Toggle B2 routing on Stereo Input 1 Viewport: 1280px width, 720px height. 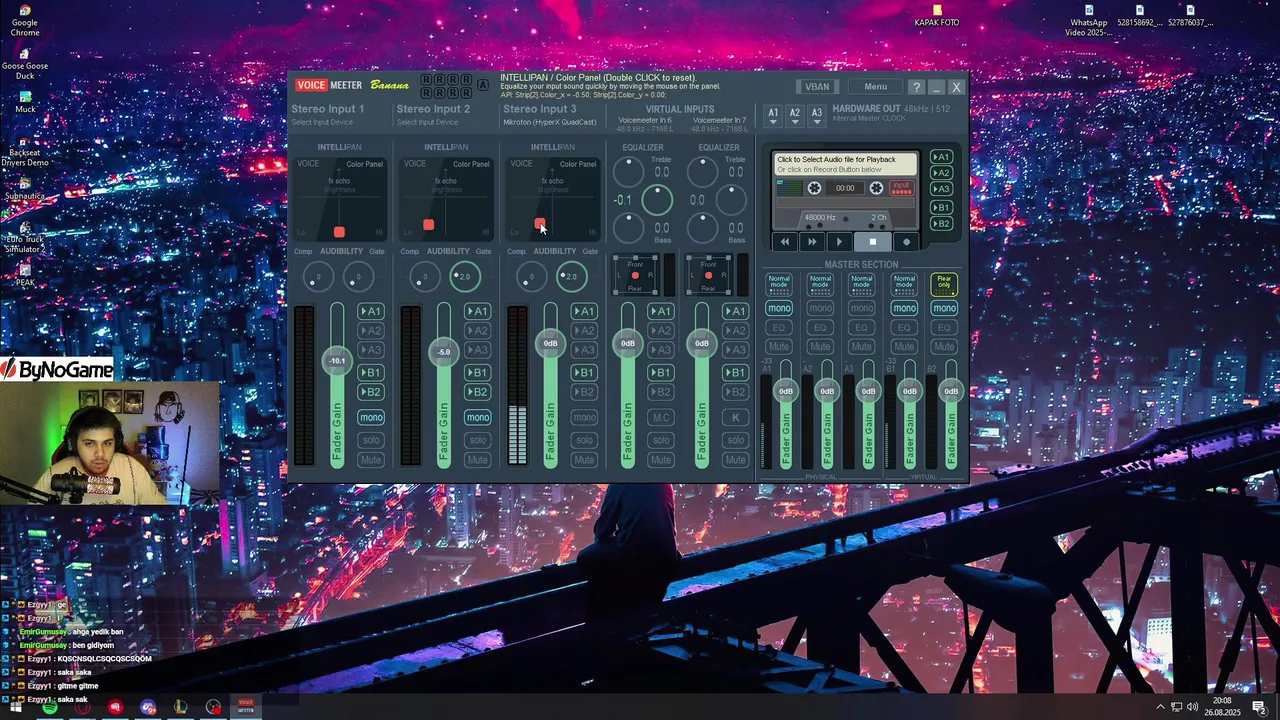(x=371, y=392)
